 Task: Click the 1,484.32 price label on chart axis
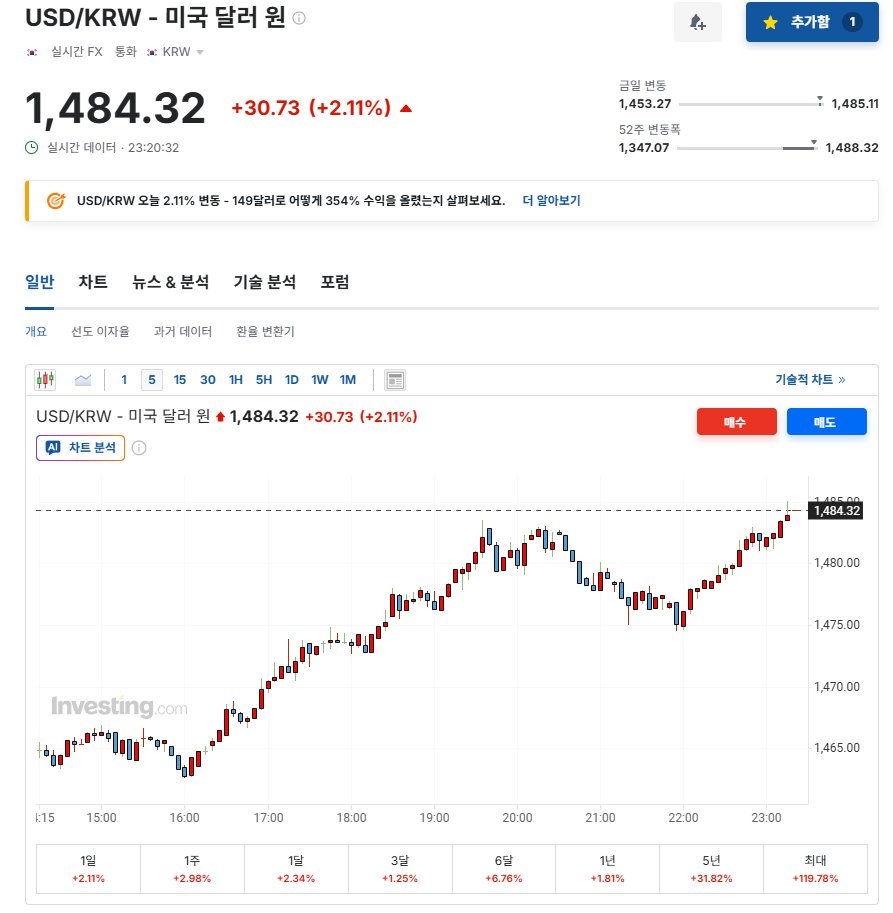pos(836,511)
